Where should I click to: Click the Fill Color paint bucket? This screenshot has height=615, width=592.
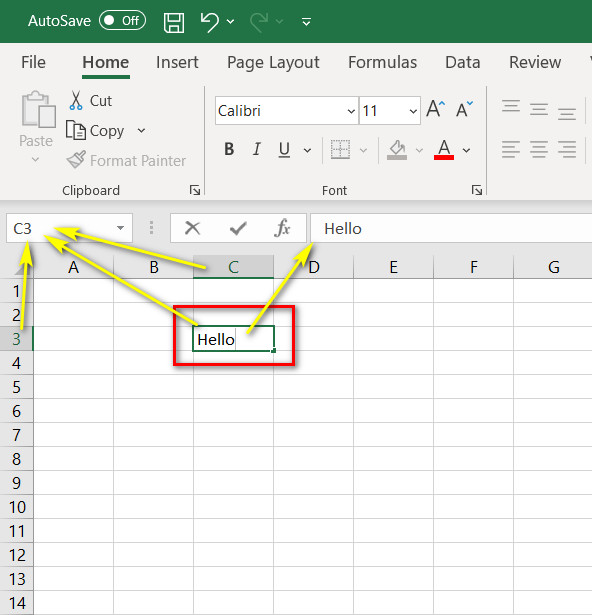point(397,150)
